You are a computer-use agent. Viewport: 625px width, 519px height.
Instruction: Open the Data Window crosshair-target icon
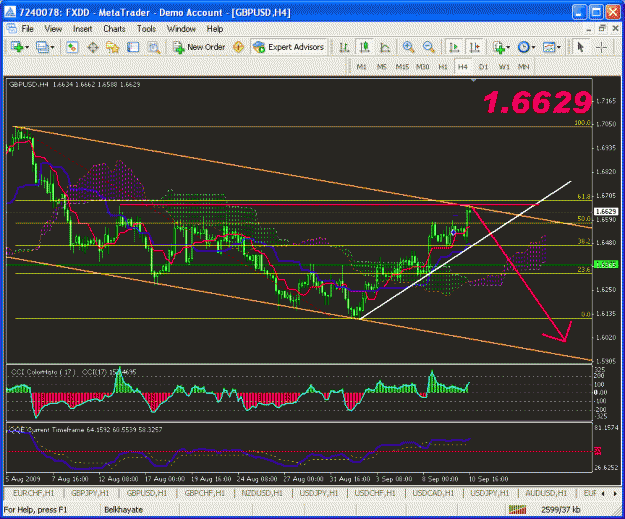point(92,47)
